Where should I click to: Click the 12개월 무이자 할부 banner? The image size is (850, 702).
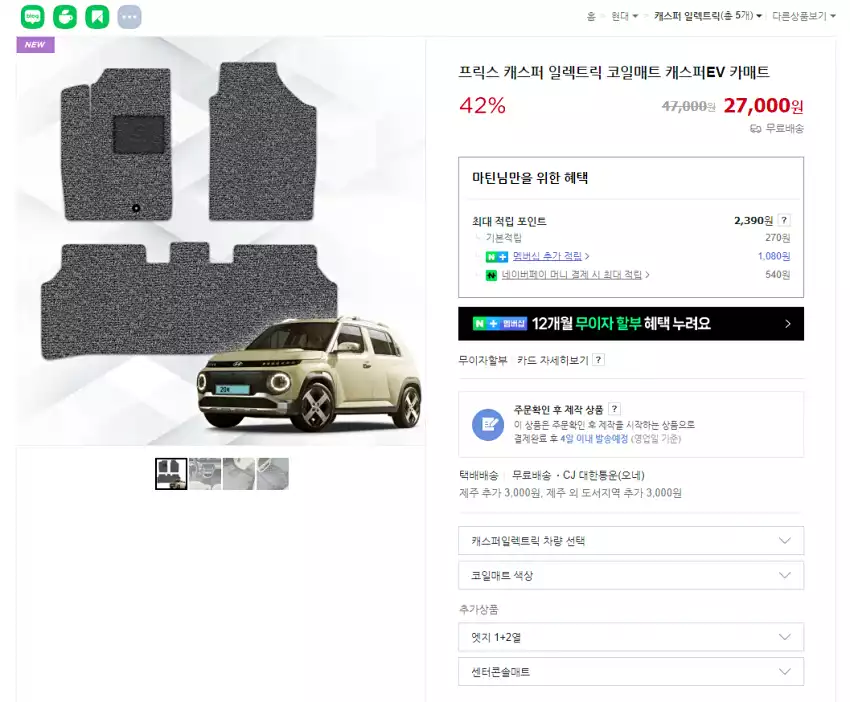(x=630, y=324)
